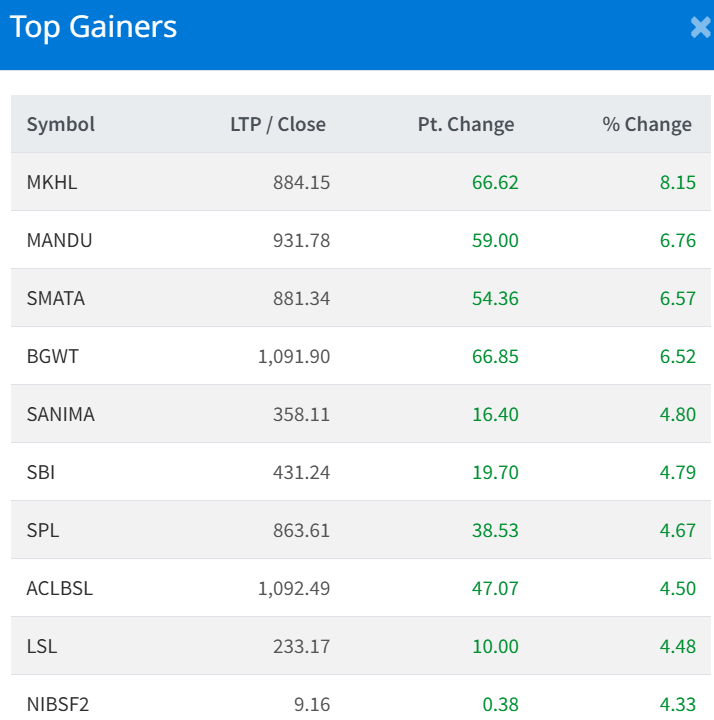714x720 pixels.
Task: Select the SPL symbol
Action: click(43, 531)
